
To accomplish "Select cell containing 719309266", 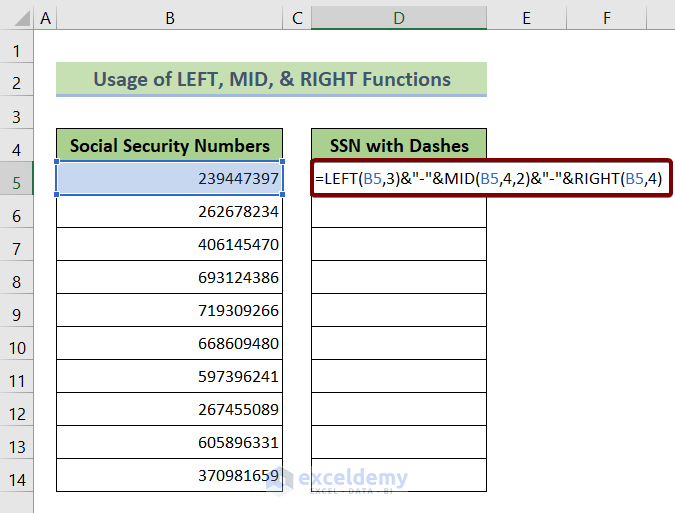I will (x=170, y=310).
